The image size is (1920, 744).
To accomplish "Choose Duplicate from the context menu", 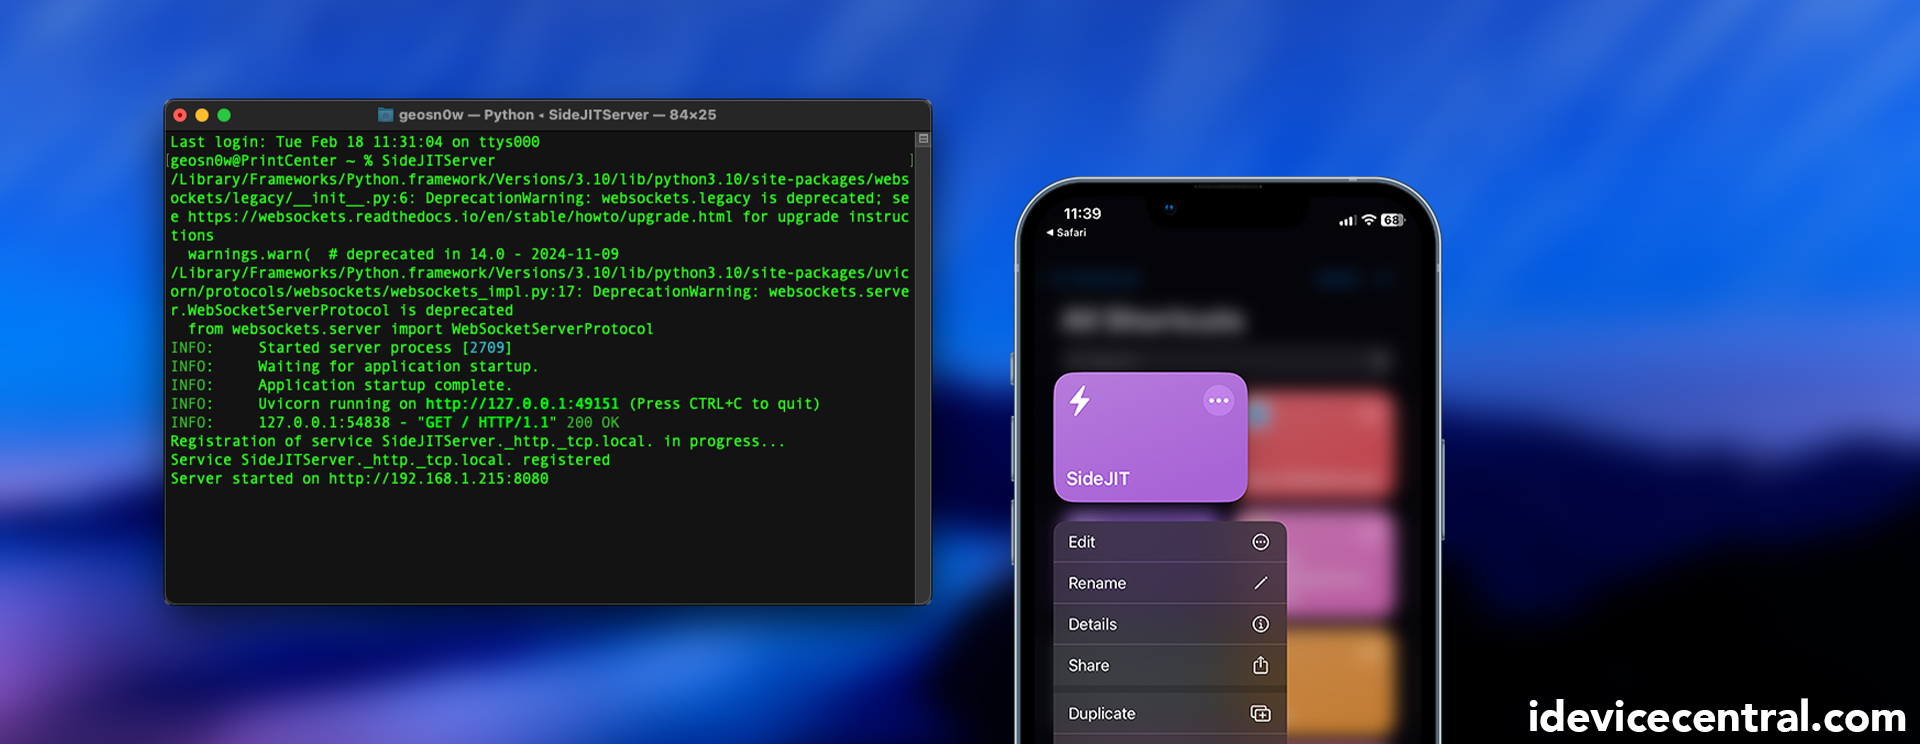I will pos(1170,713).
